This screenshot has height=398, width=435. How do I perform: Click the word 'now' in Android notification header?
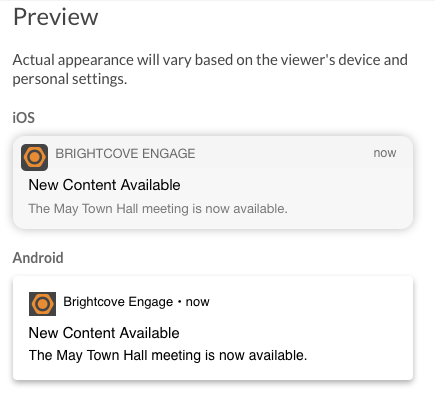click(198, 302)
